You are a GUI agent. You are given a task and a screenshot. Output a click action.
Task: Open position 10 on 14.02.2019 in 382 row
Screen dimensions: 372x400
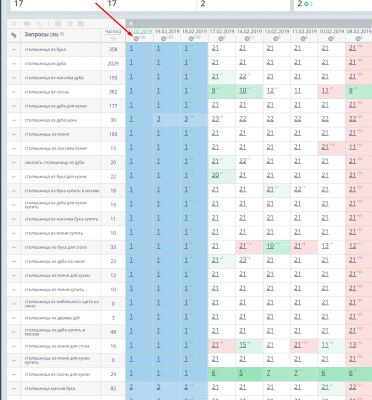click(243, 90)
